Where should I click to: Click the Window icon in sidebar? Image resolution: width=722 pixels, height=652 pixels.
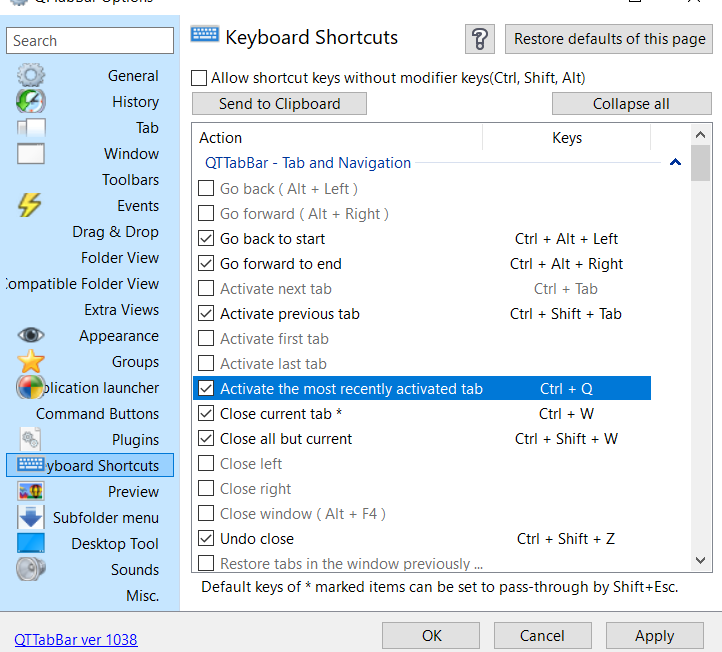click(x=31, y=153)
